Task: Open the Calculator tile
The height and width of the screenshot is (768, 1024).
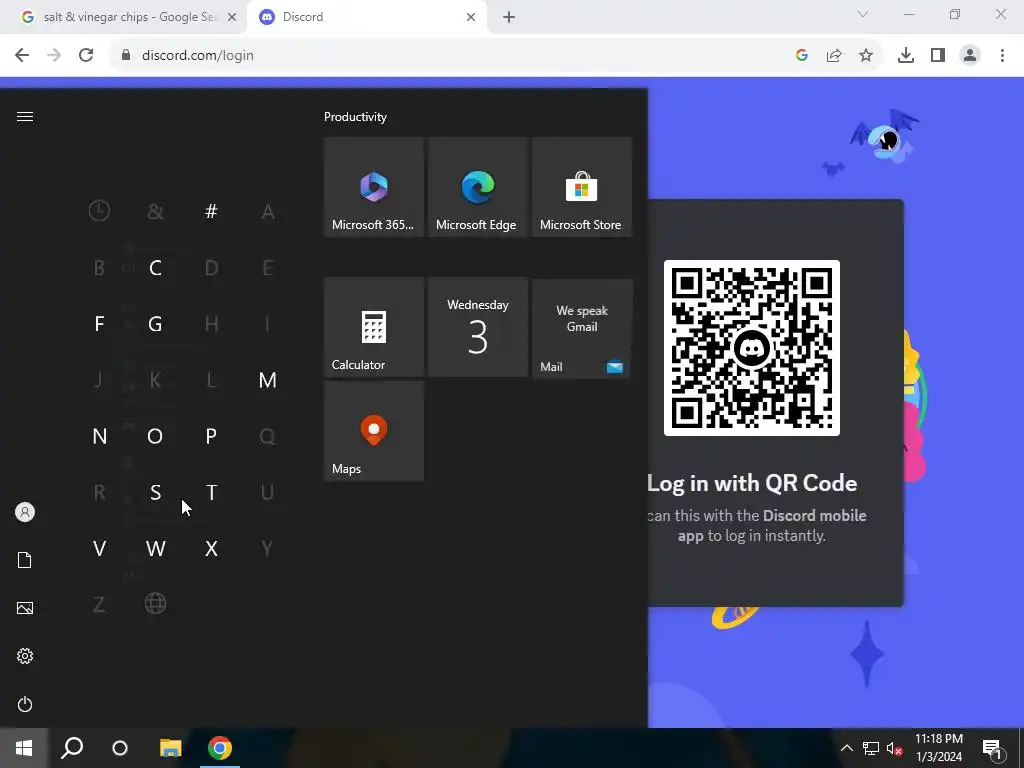Action: [374, 327]
